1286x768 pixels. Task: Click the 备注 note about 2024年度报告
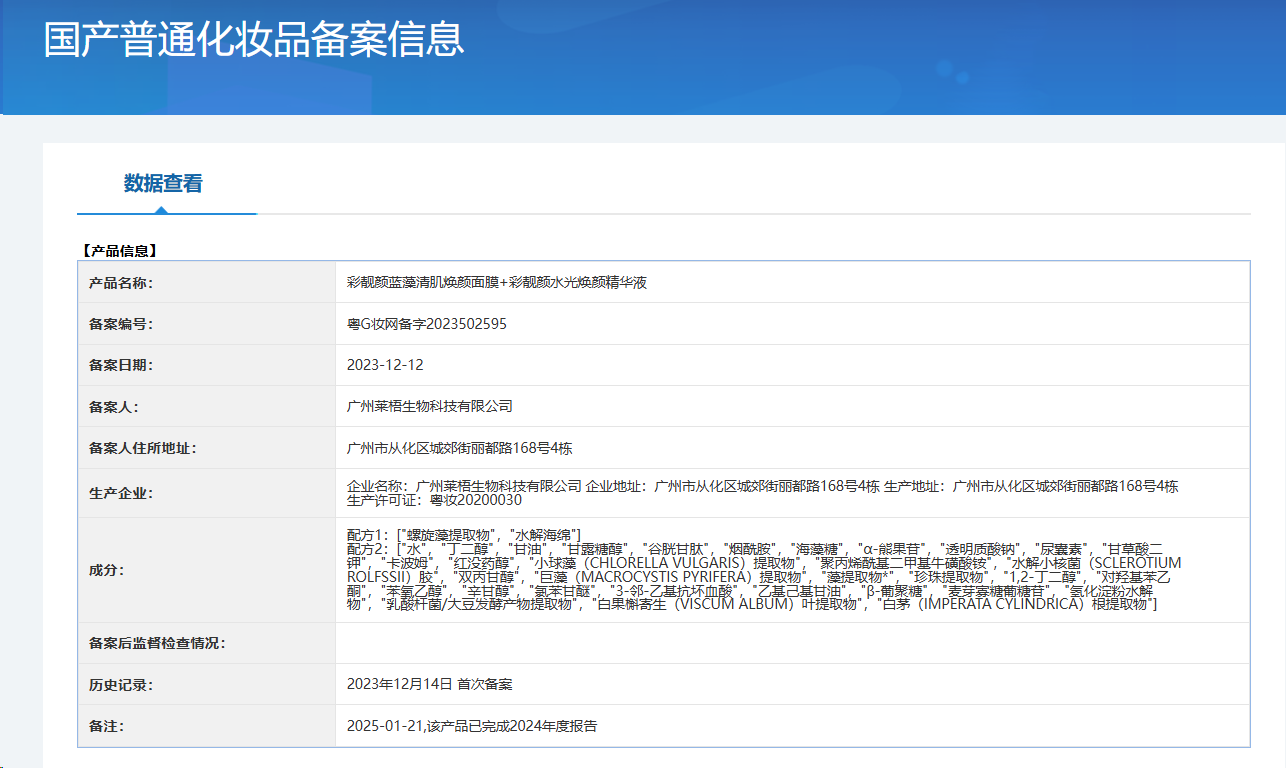pos(472,726)
